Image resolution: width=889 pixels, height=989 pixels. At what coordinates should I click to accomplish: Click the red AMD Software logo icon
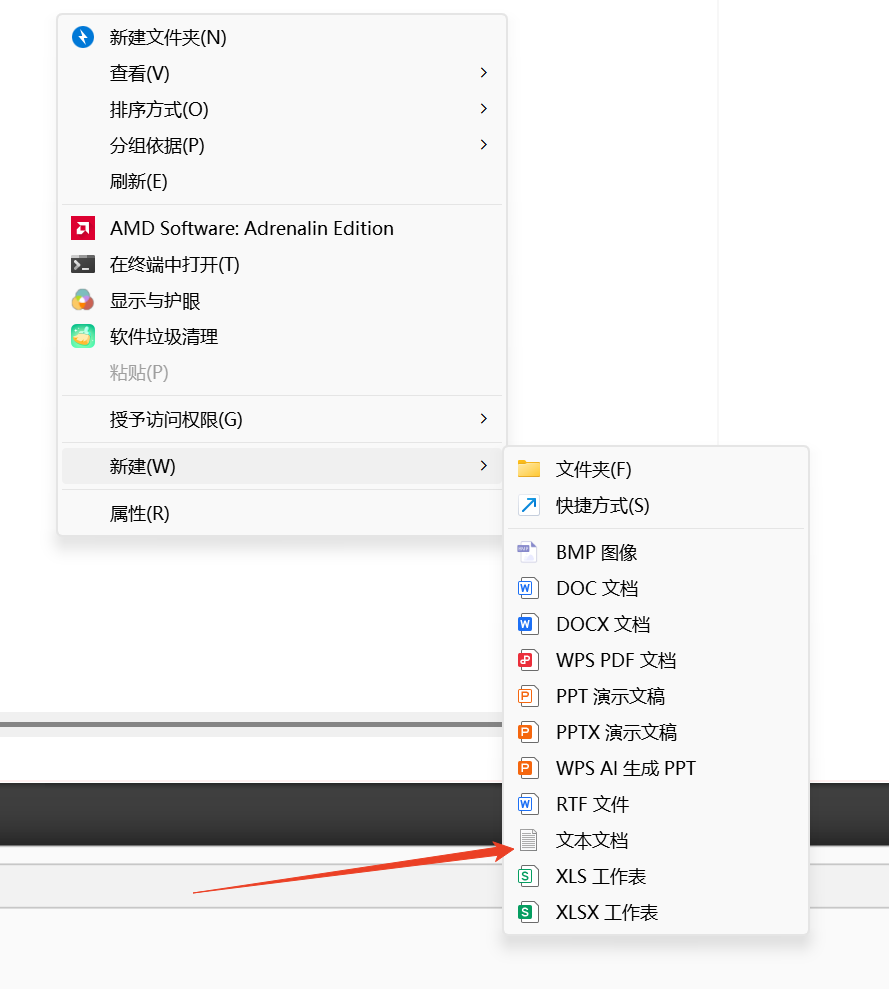(x=83, y=228)
